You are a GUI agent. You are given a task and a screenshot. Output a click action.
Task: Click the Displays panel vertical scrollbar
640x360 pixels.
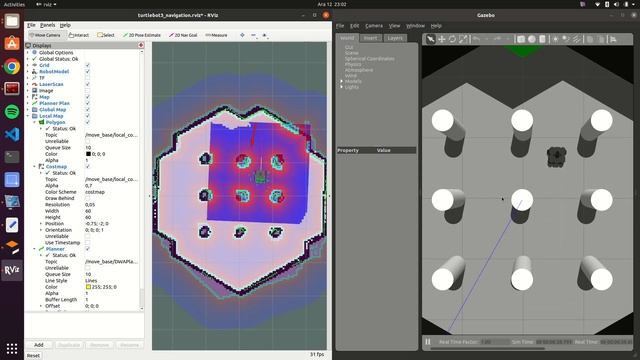point(142,180)
